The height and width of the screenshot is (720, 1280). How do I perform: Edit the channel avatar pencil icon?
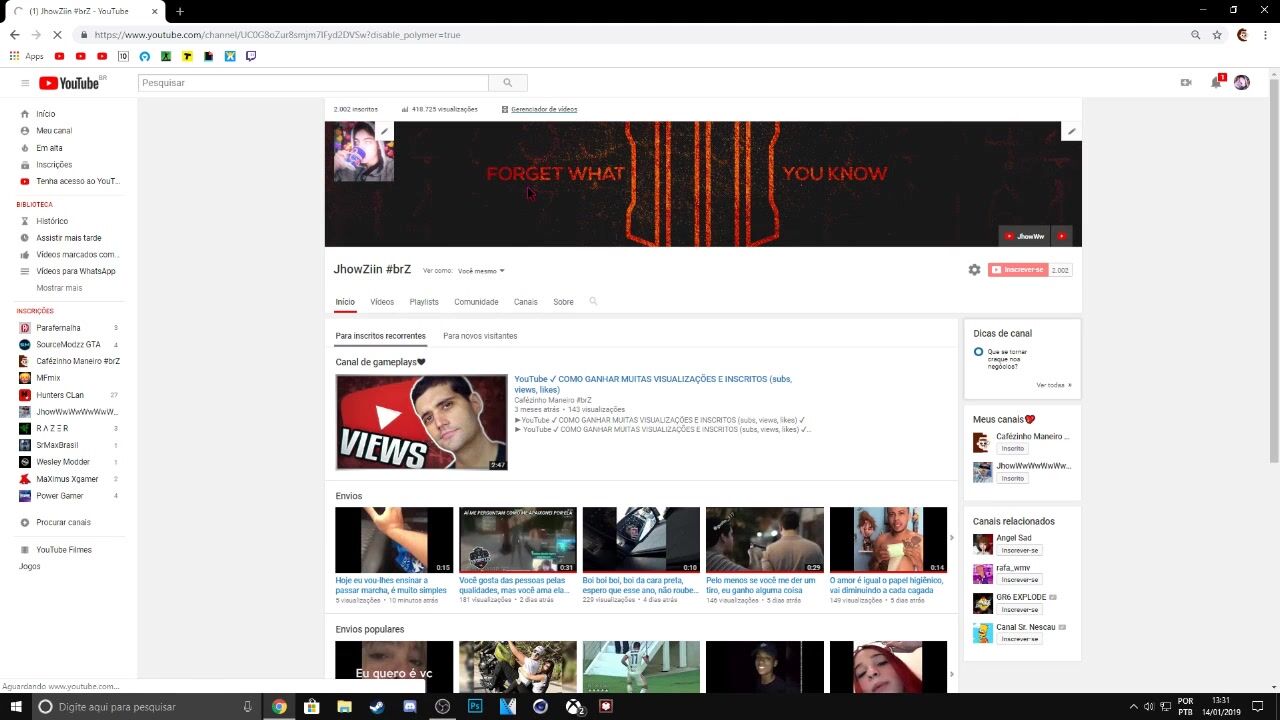[384, 131]
